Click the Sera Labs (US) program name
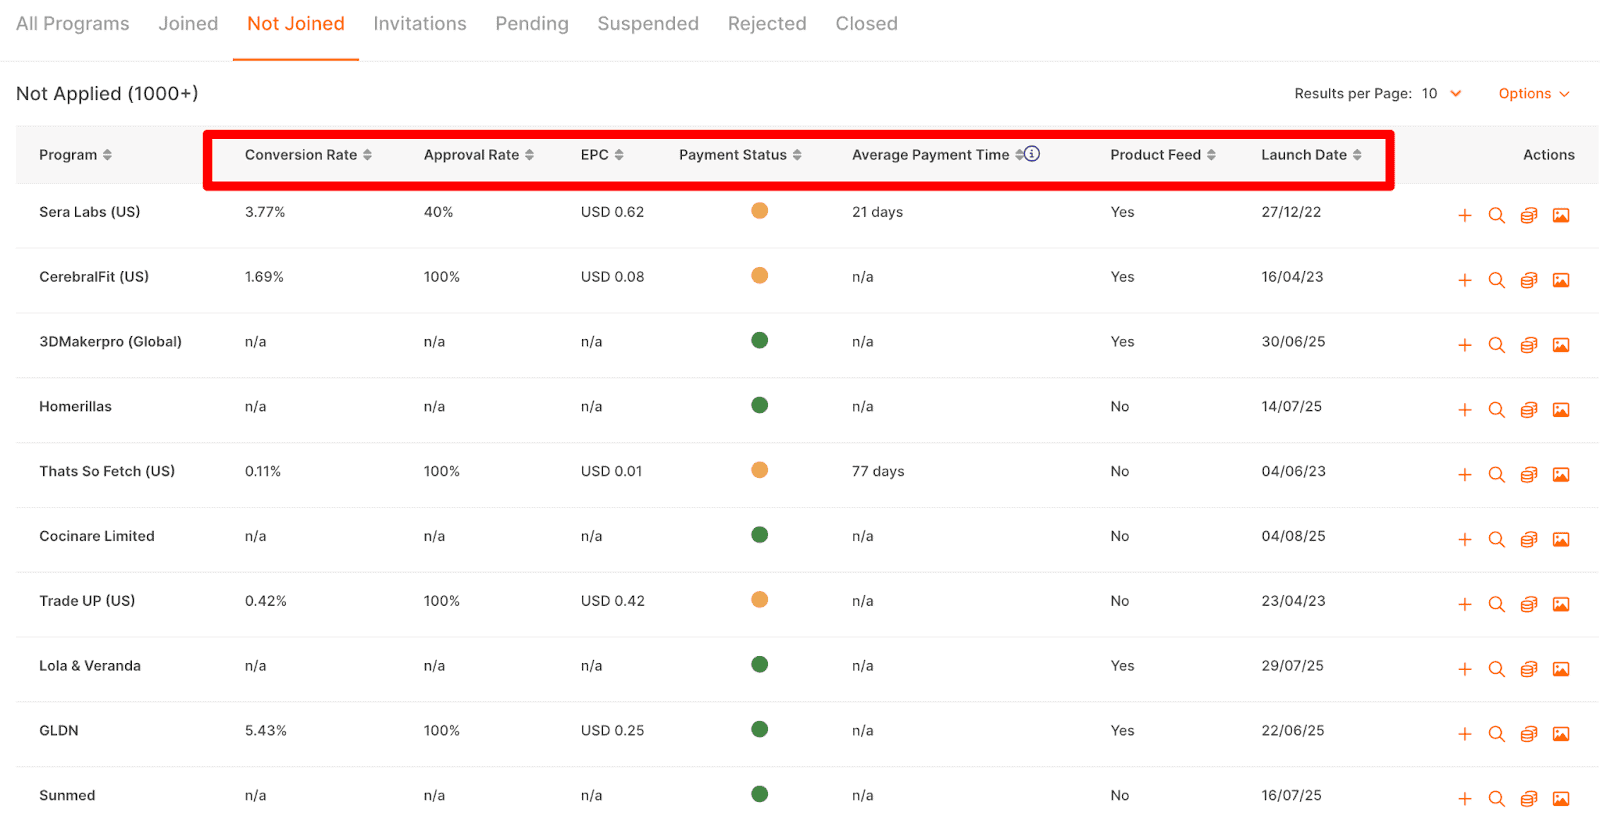 click(90, 212)
